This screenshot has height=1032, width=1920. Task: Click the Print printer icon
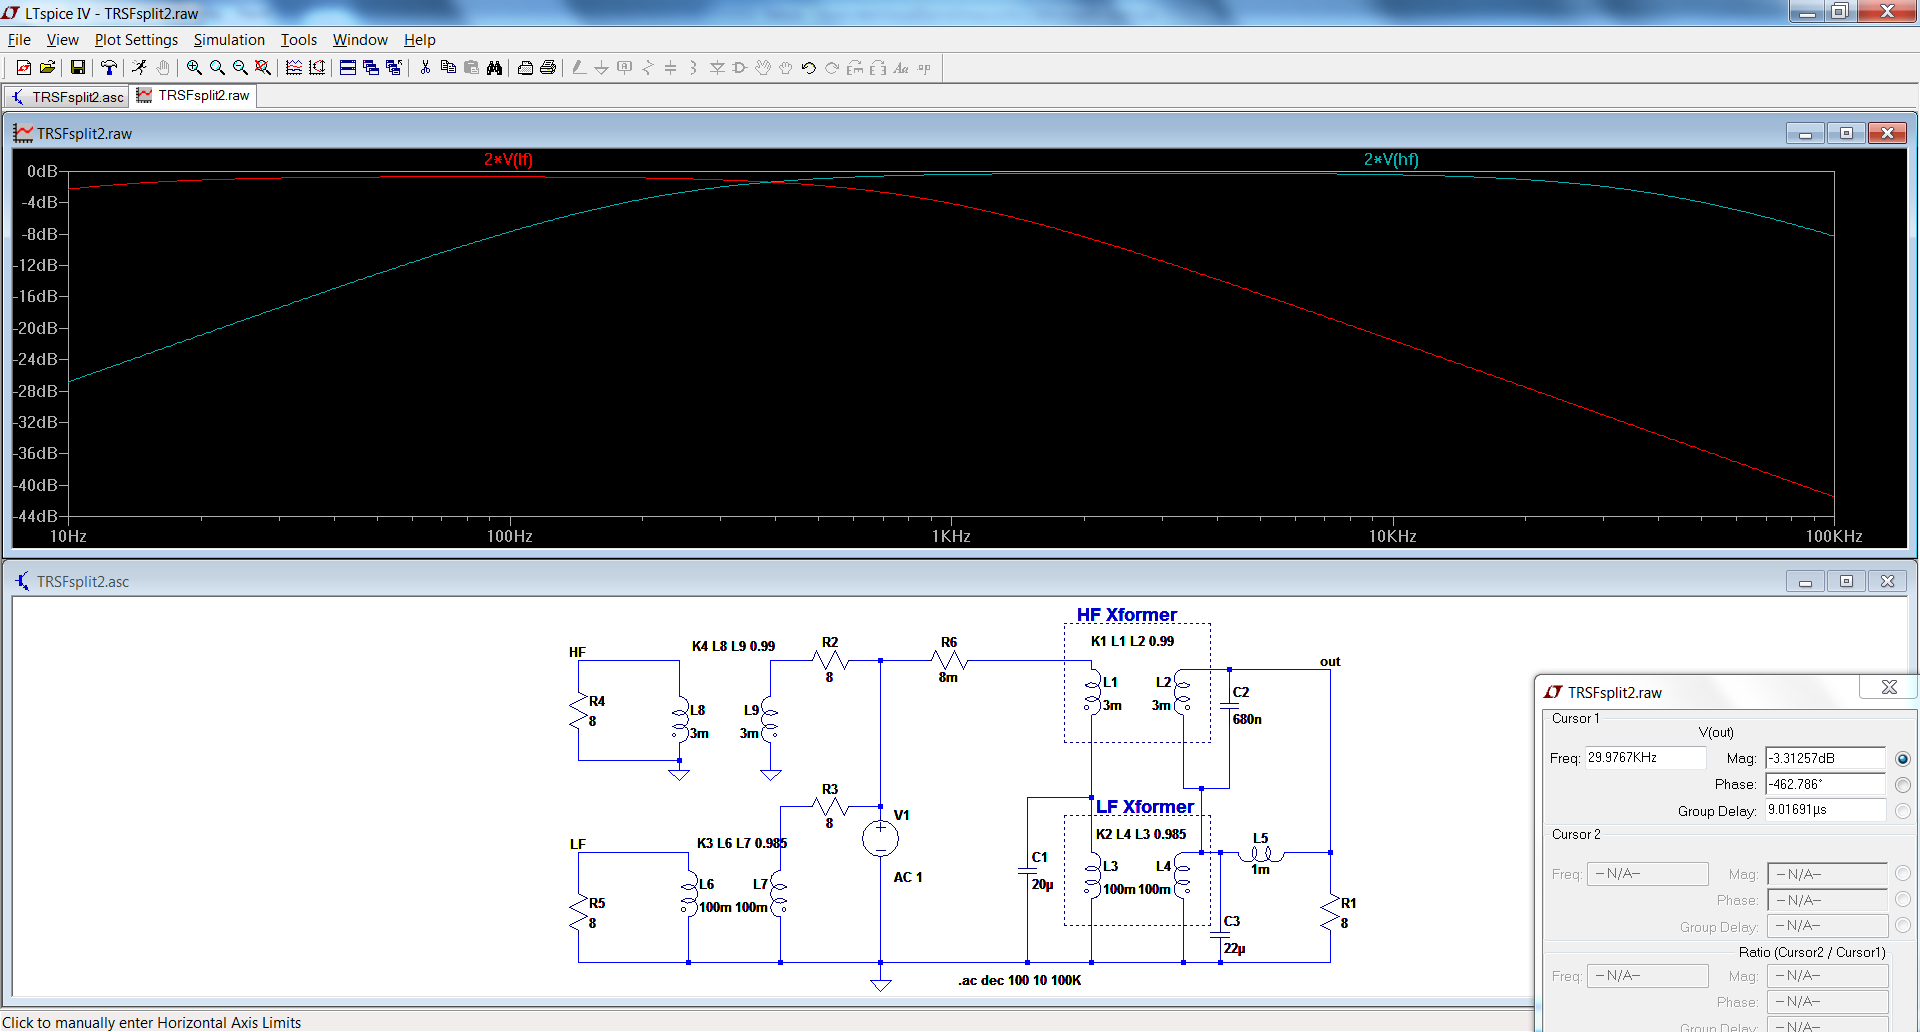(x=548, y=68)
